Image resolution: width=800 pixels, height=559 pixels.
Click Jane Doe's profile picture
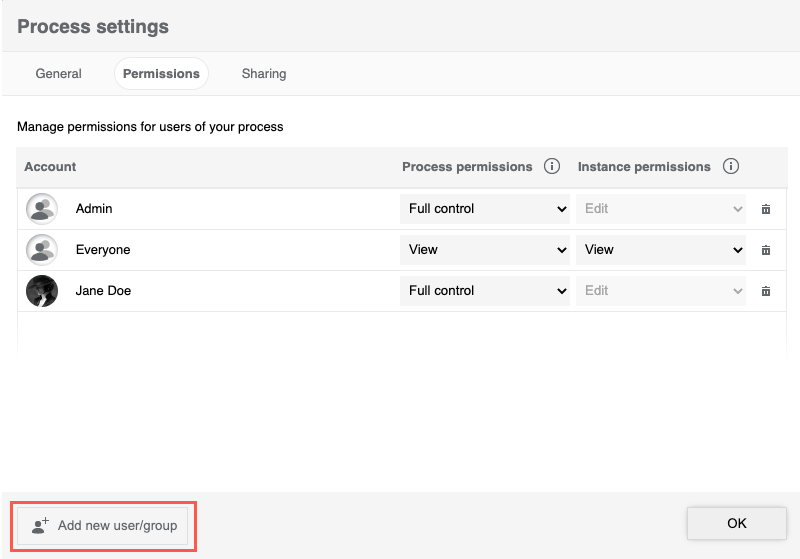coord(41,291)
